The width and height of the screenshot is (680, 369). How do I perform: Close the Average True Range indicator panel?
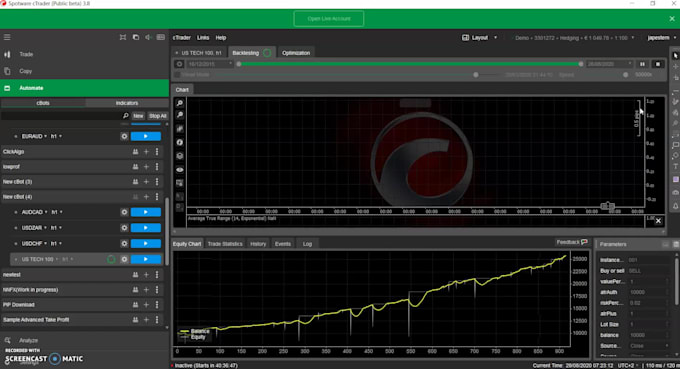coord(658,221)
